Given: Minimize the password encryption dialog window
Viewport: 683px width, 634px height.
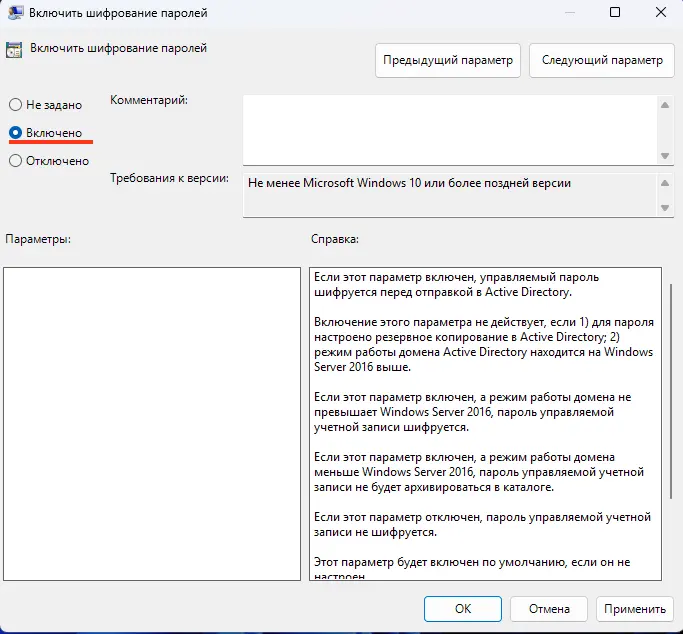Looking at the screenshot, I should 568,13.
